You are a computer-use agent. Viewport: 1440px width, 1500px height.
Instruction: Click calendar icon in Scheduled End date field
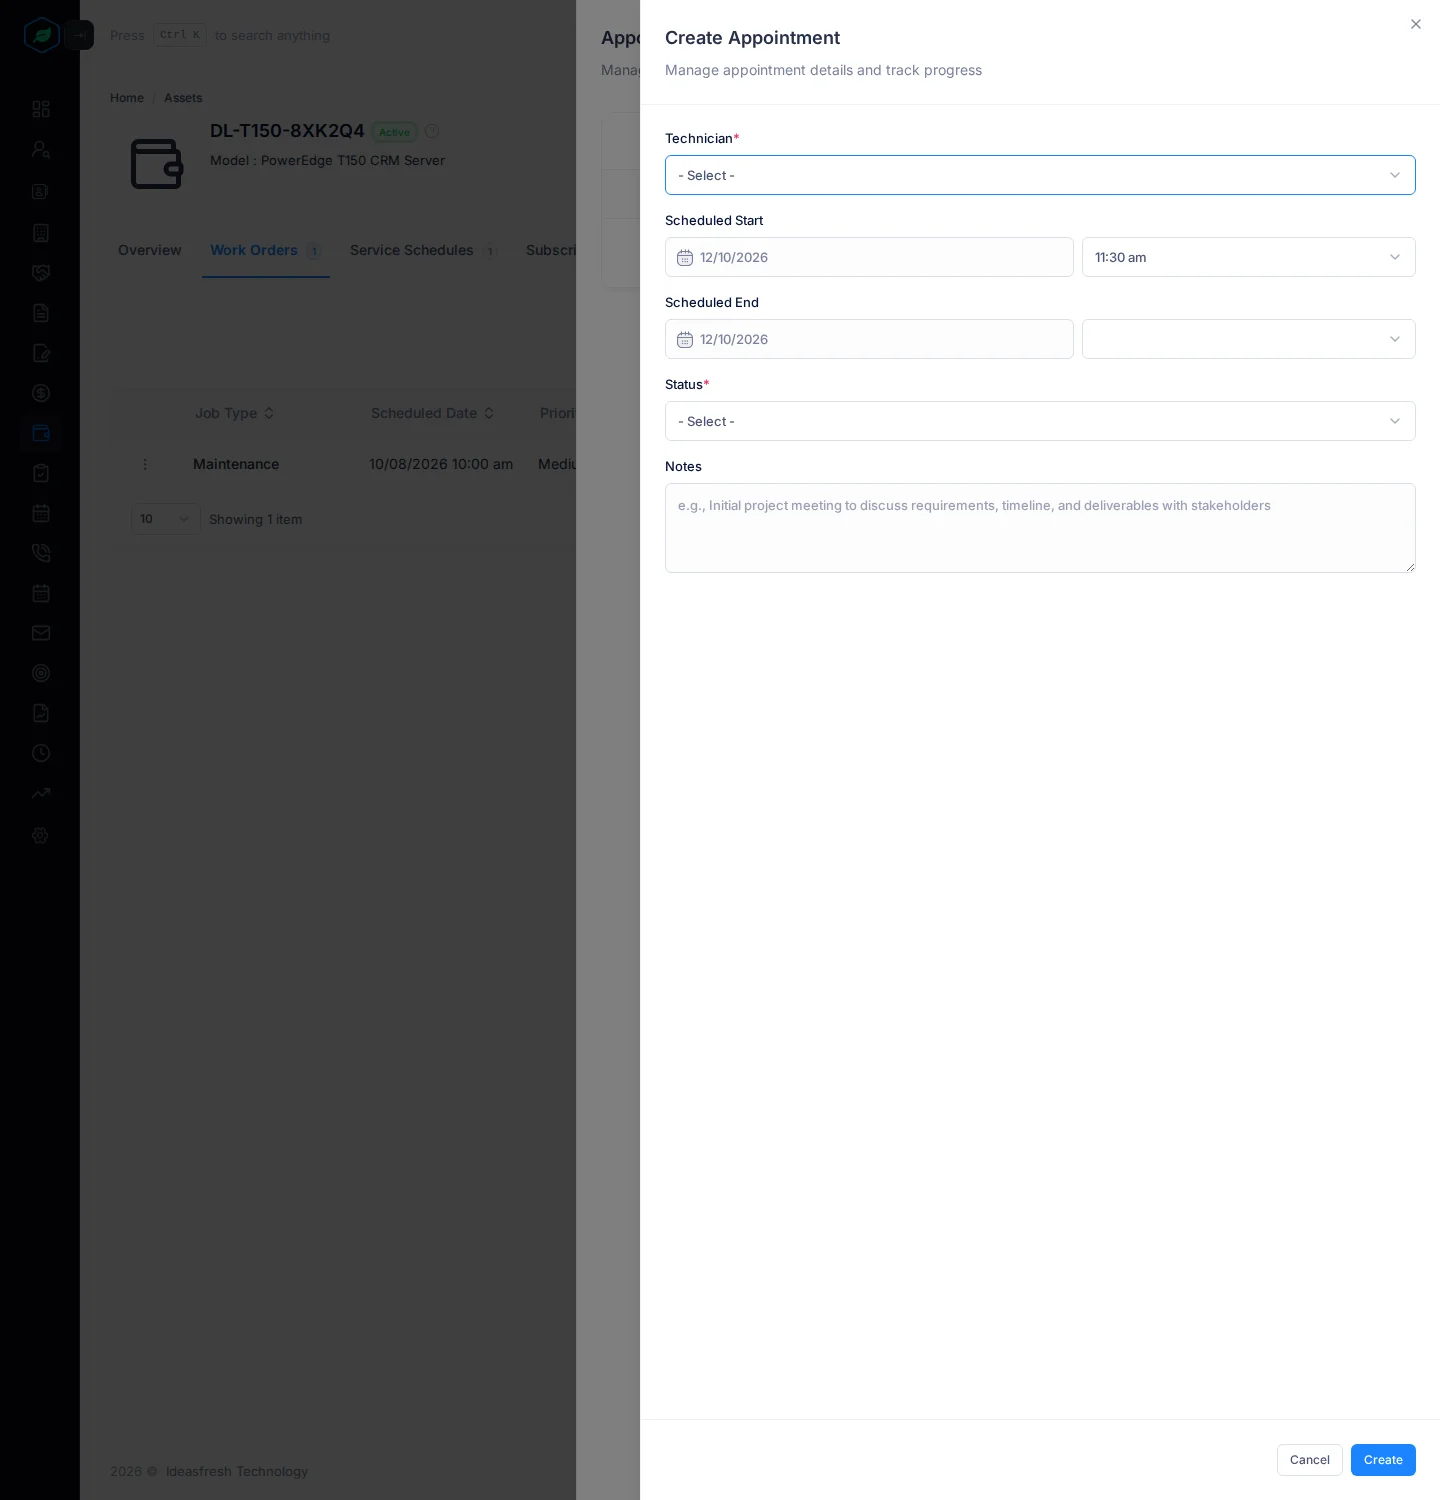(685, 340)
